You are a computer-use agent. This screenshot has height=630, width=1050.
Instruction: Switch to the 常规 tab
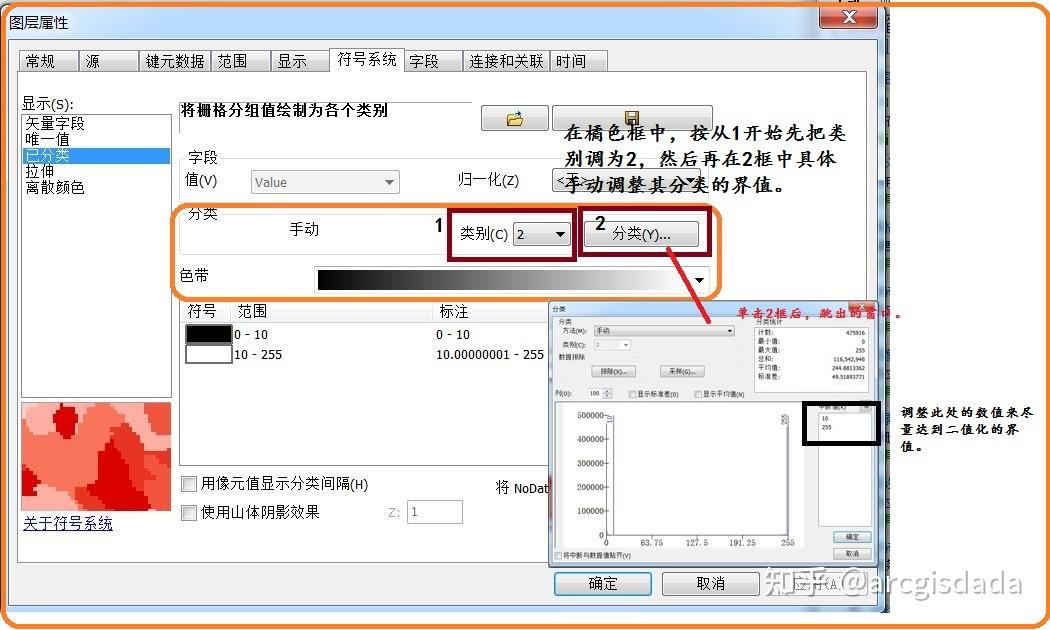tap(46, 60)
